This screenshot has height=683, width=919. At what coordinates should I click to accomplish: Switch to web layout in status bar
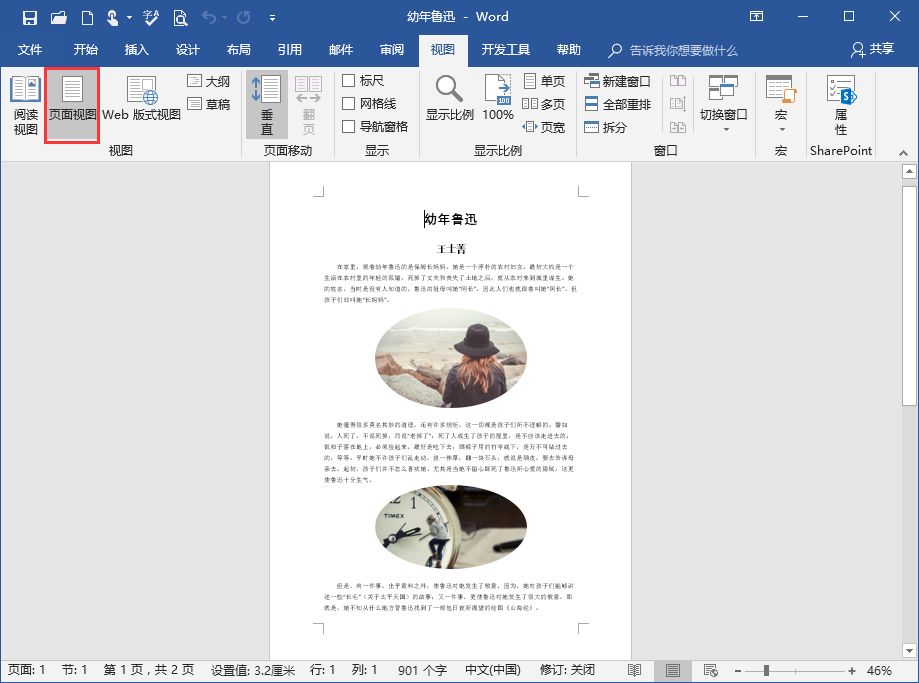pyautogui.click(x=710, y=670)
